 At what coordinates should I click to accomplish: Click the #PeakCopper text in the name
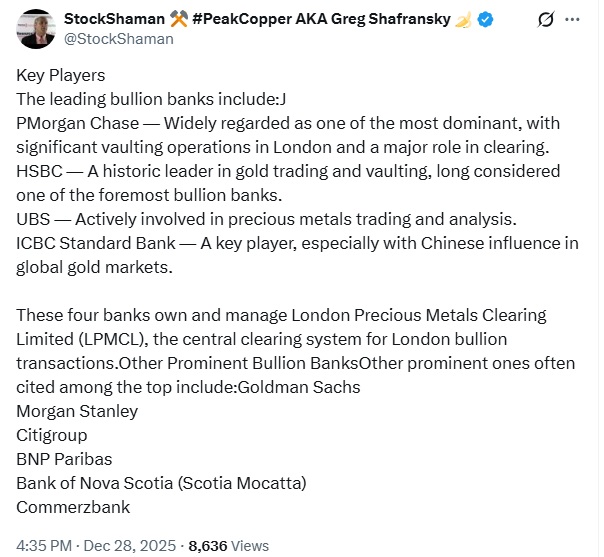pos(244,19)
